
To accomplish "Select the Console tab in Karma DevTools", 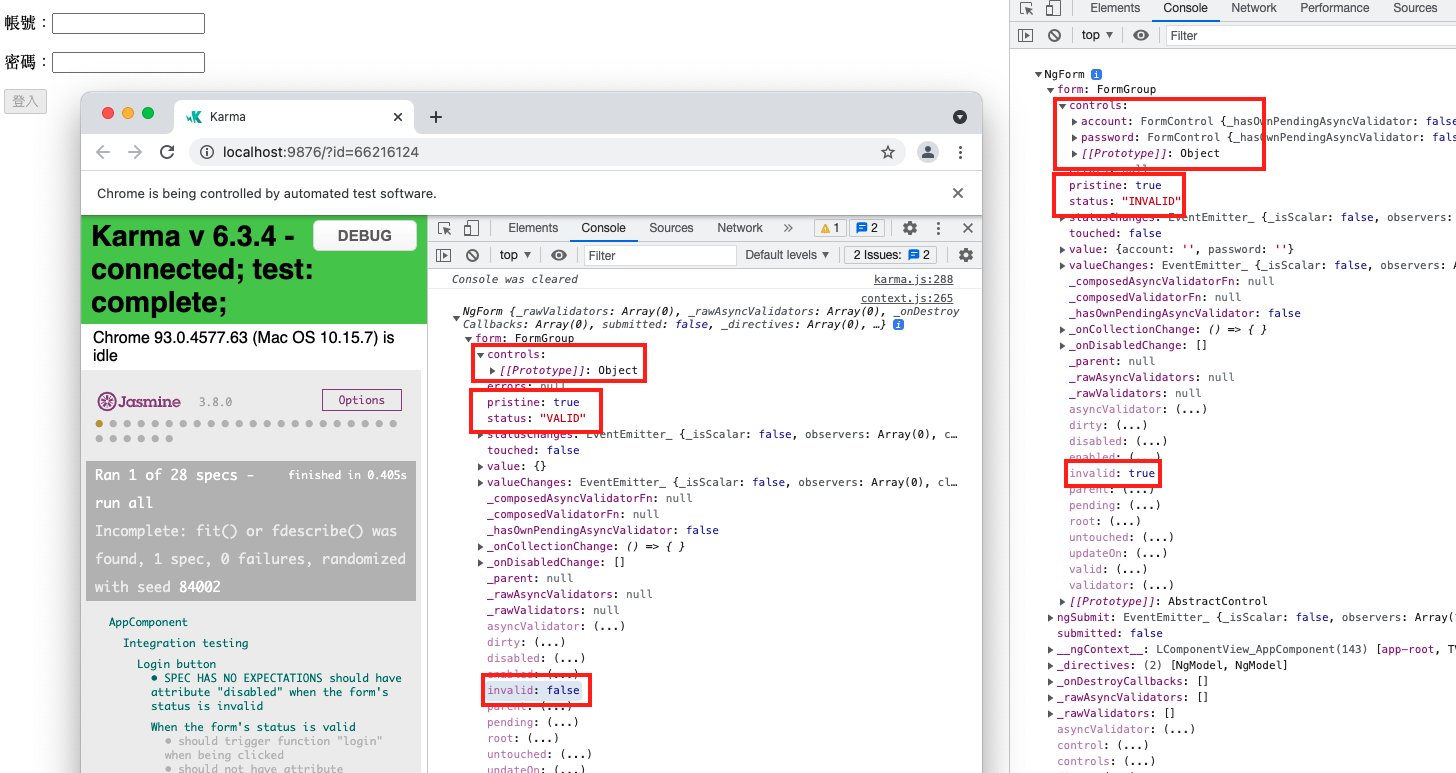I will tap(603, 228).
